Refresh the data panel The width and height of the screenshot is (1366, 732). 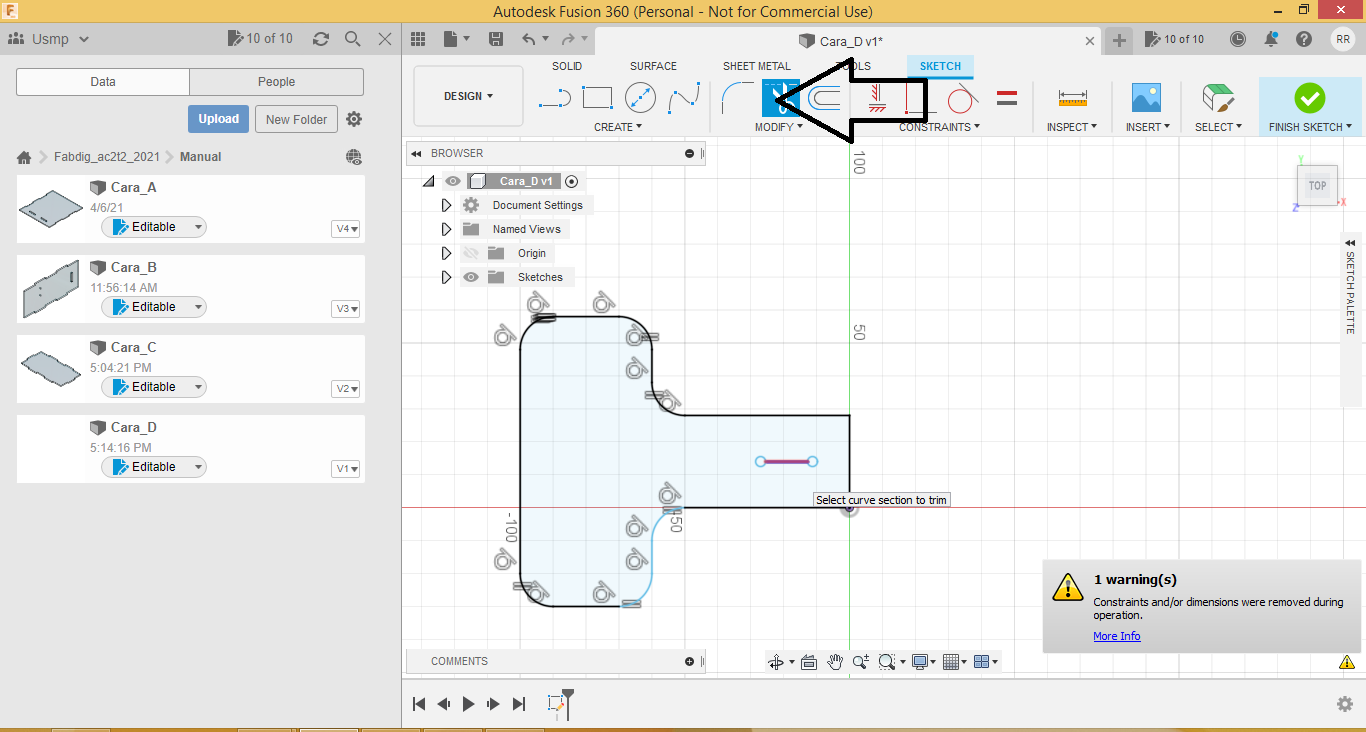[321, 39]
